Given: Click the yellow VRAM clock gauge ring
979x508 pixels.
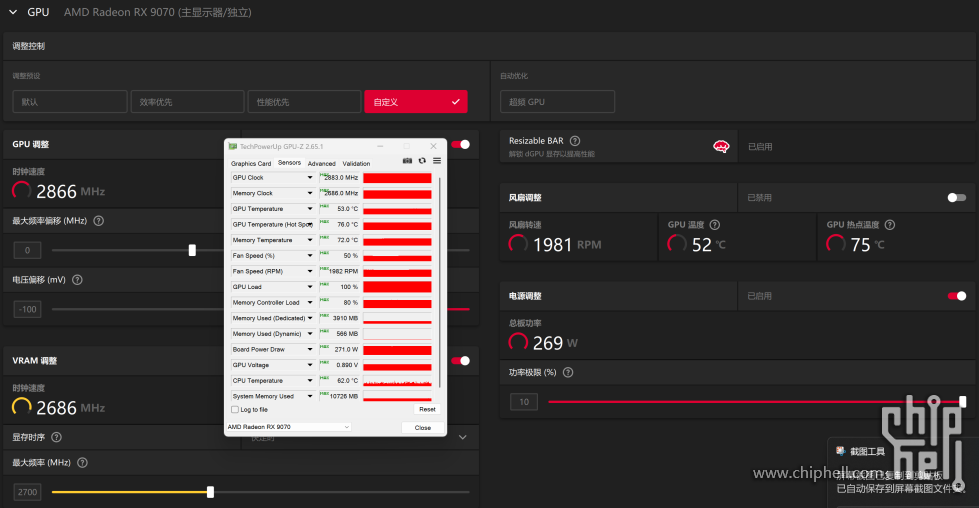Looking at the screenshot, I should tap(22, 408).
